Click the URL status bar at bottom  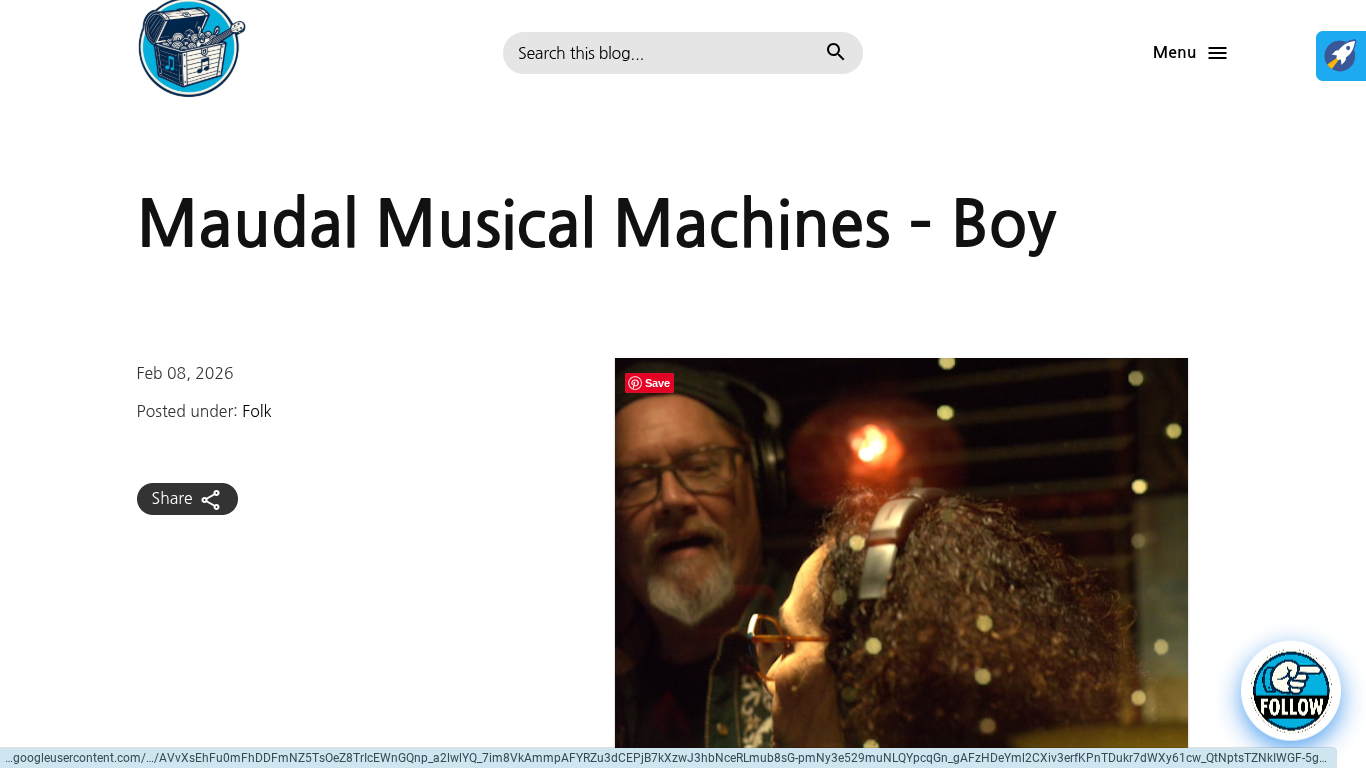(668, 758)
